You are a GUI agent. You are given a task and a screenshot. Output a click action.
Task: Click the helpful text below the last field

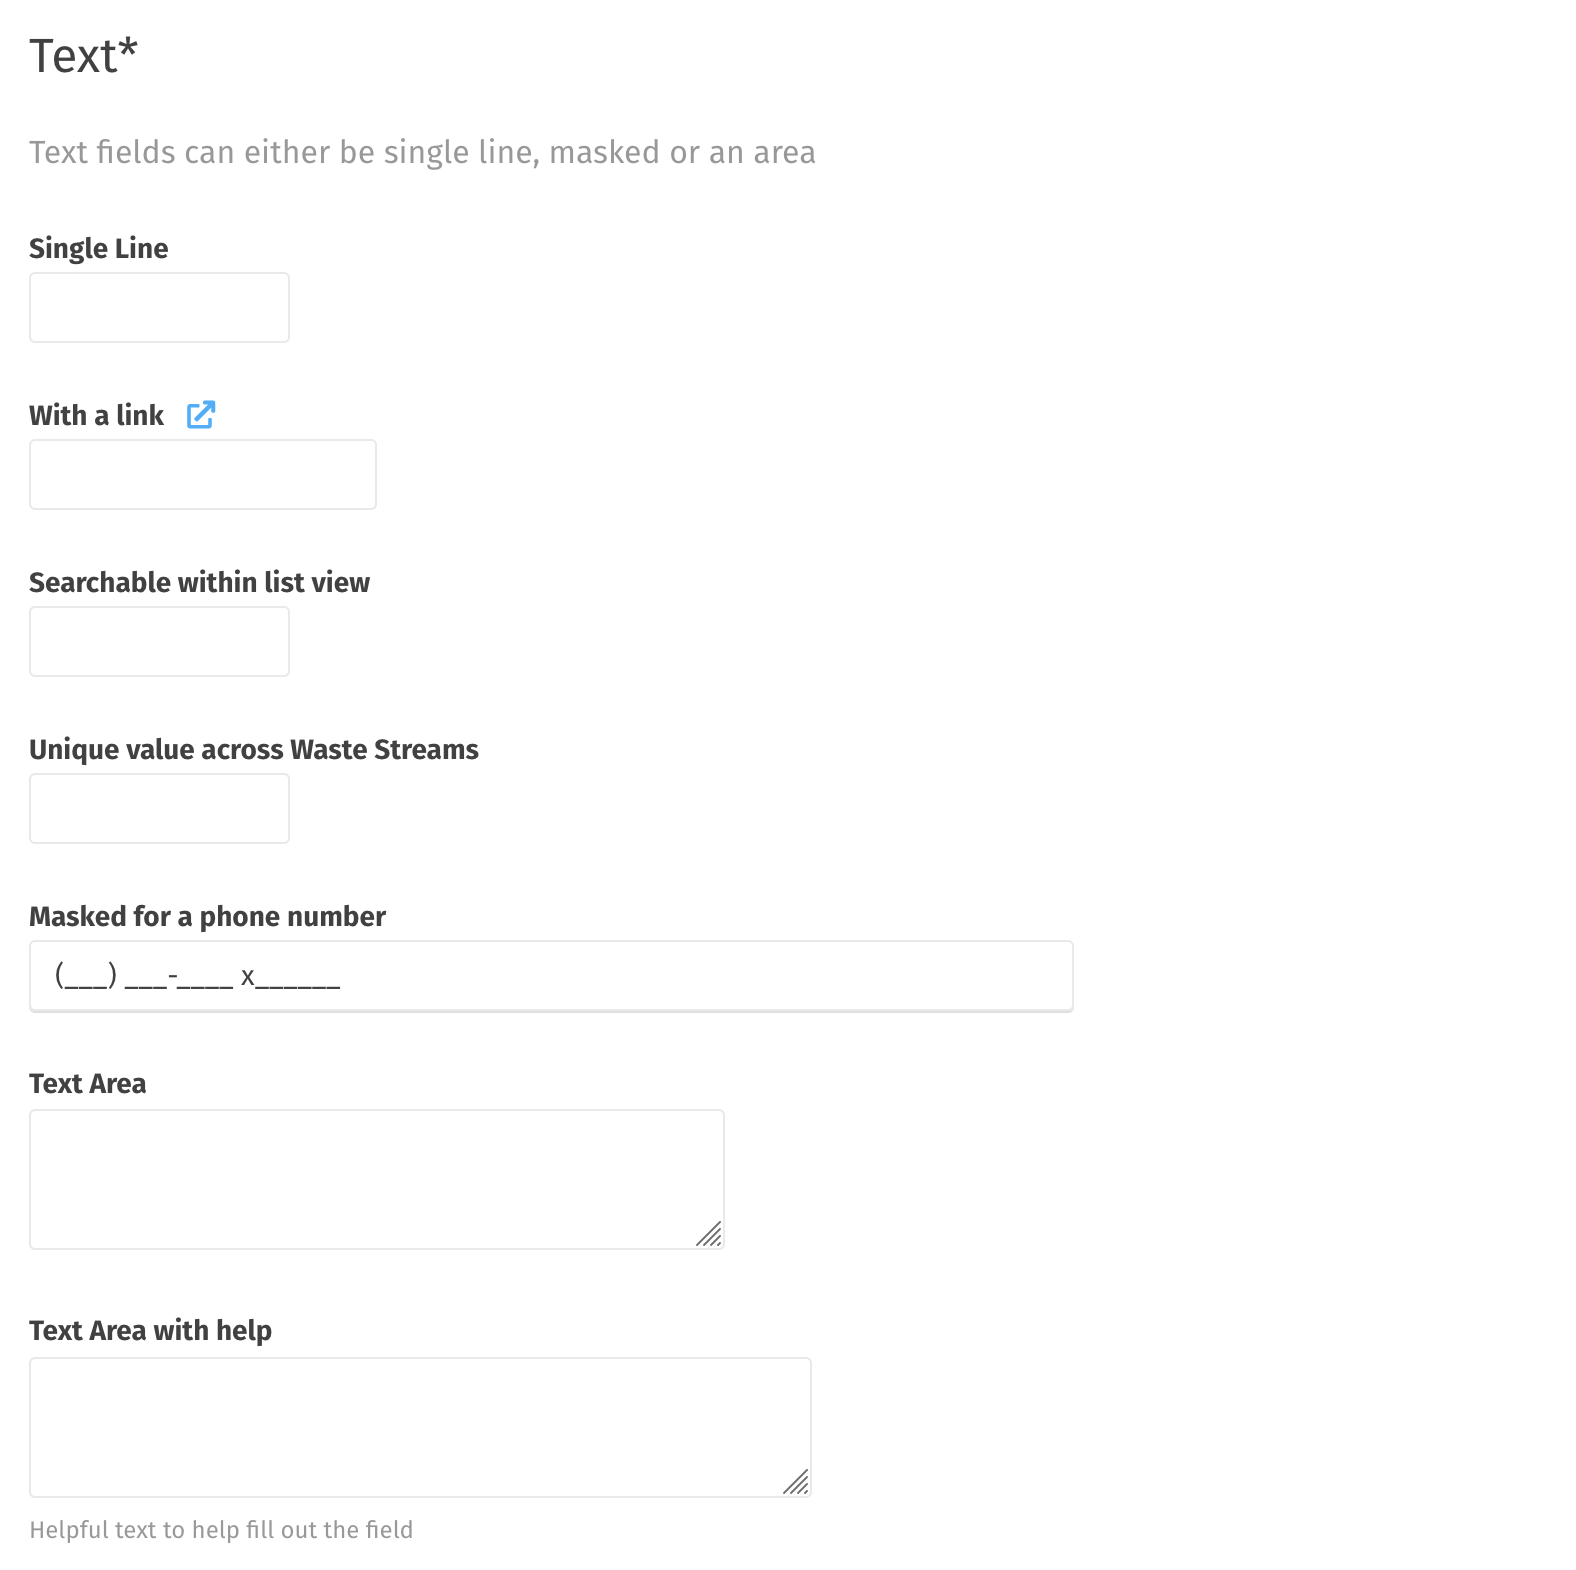[221, 1530]
